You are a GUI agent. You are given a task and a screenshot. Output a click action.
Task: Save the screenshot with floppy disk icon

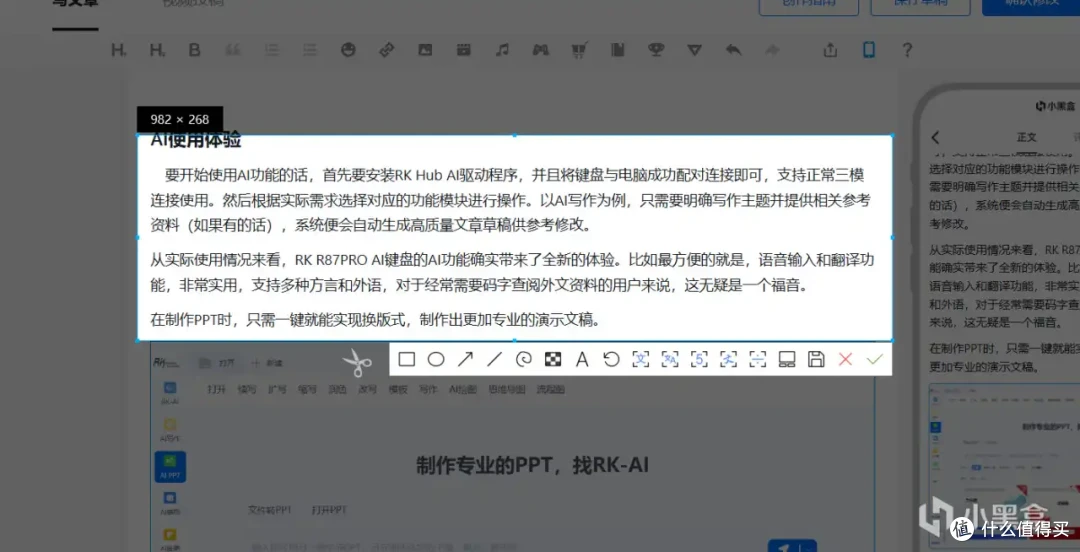tap(816, 359)
